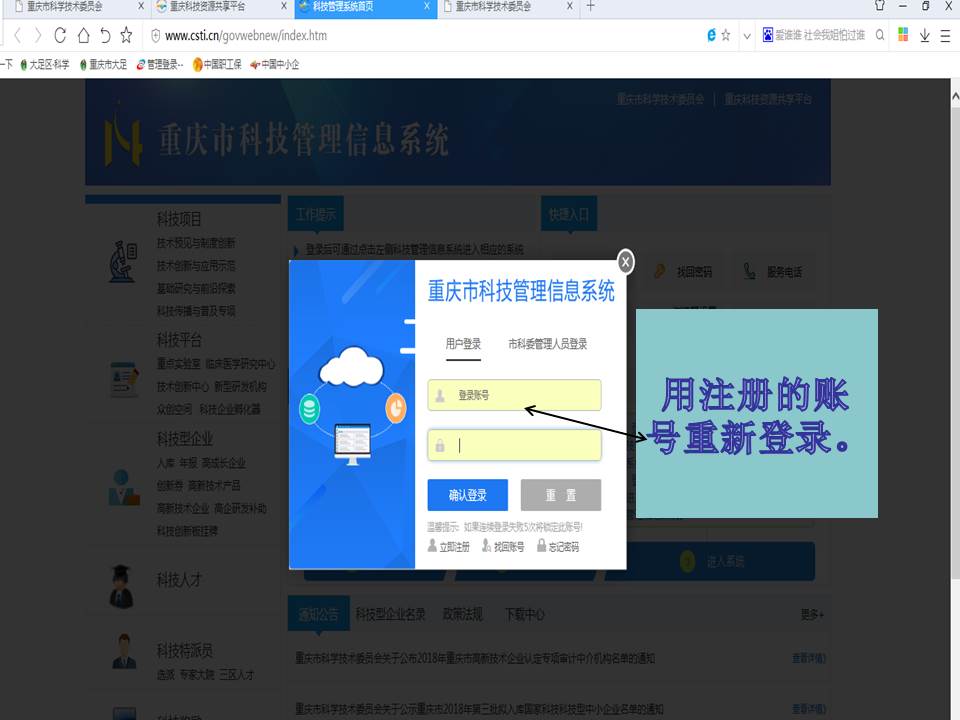Click the 科技型企业 sidebar icon
The image size is (960, 720).
(x=124, y=487)
